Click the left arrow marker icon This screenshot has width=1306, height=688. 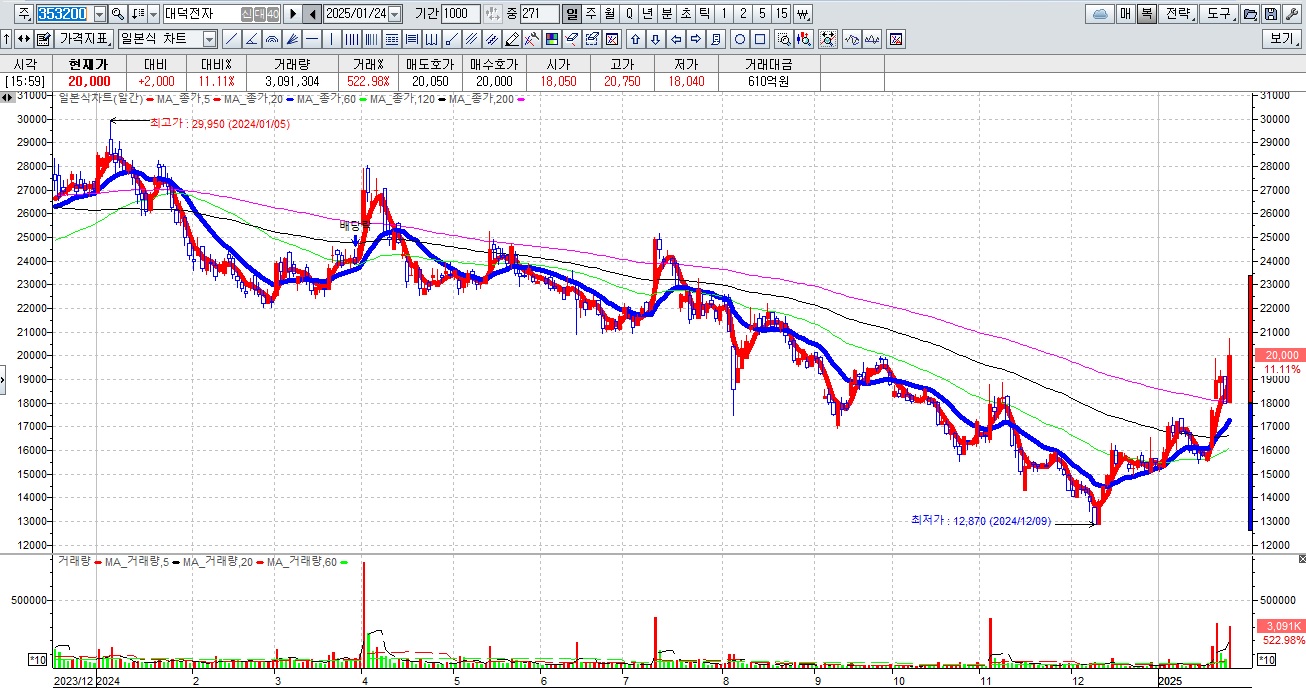[675, 39]
